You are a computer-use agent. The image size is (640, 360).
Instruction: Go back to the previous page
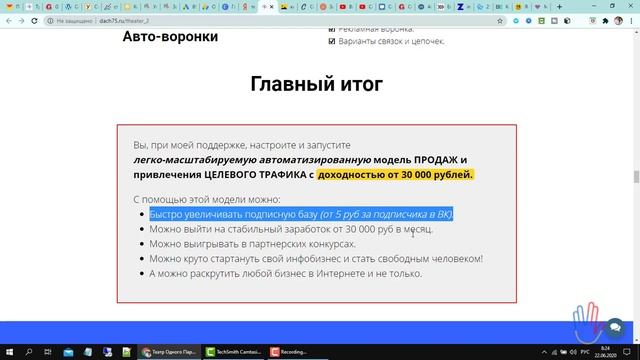click(9, 21)
